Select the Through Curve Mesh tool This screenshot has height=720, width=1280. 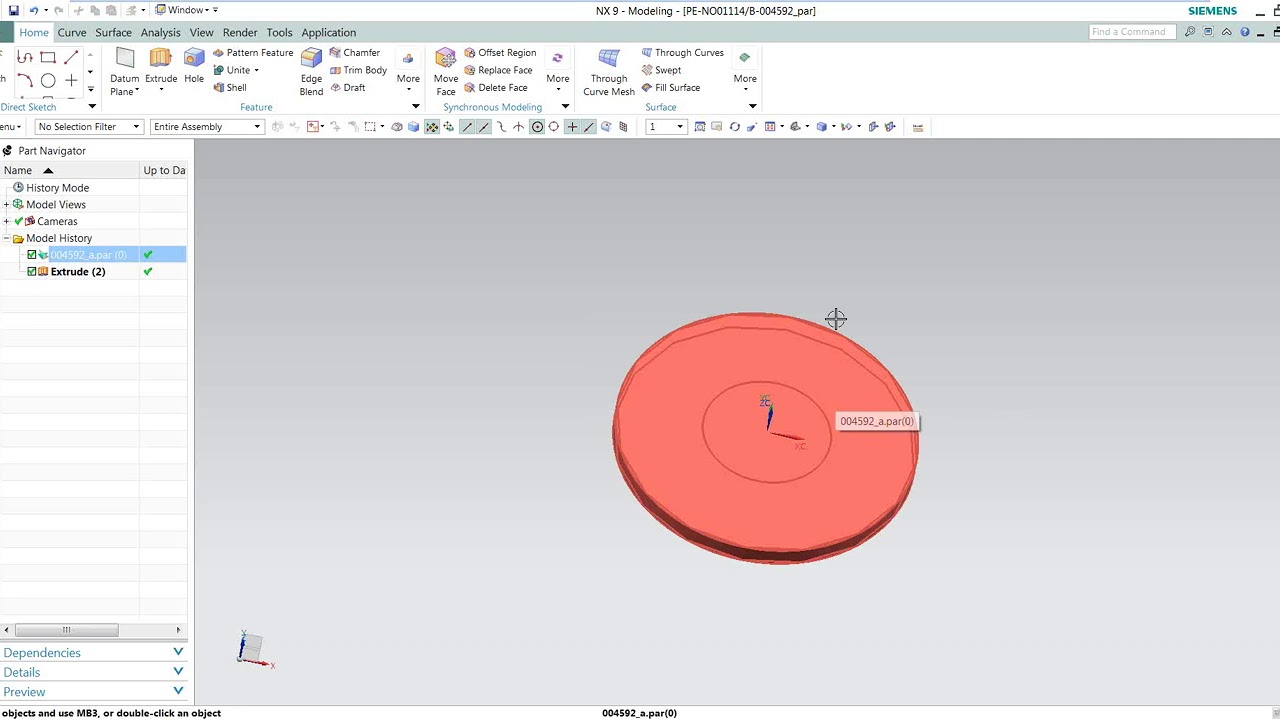pyautogui.click(x=608, y=72)
